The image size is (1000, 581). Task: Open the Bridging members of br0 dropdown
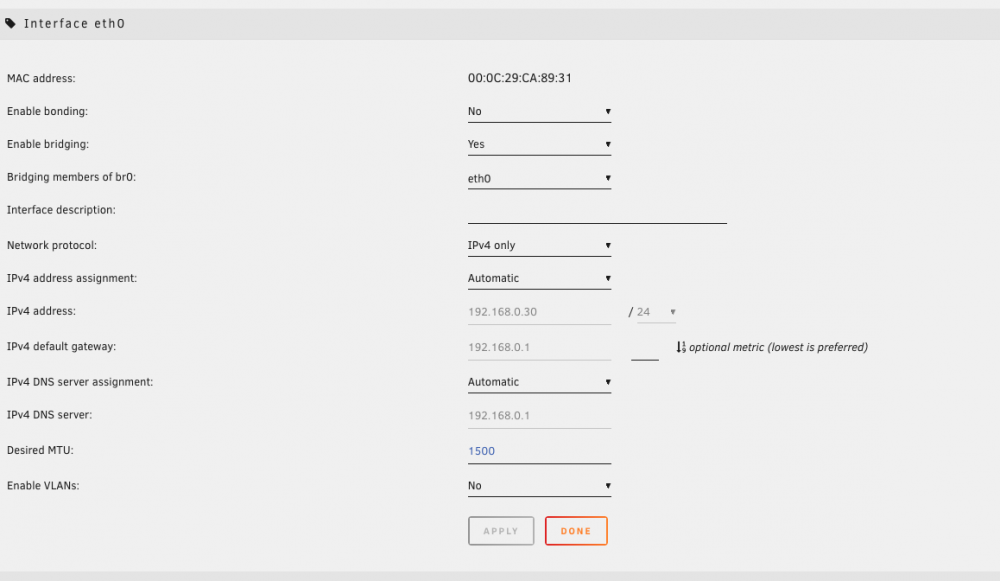pos(539,179)
